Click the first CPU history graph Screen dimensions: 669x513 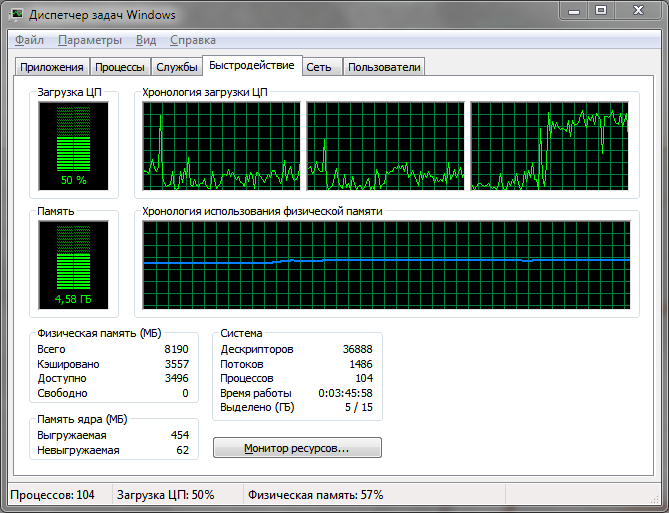tap(221, 146)
